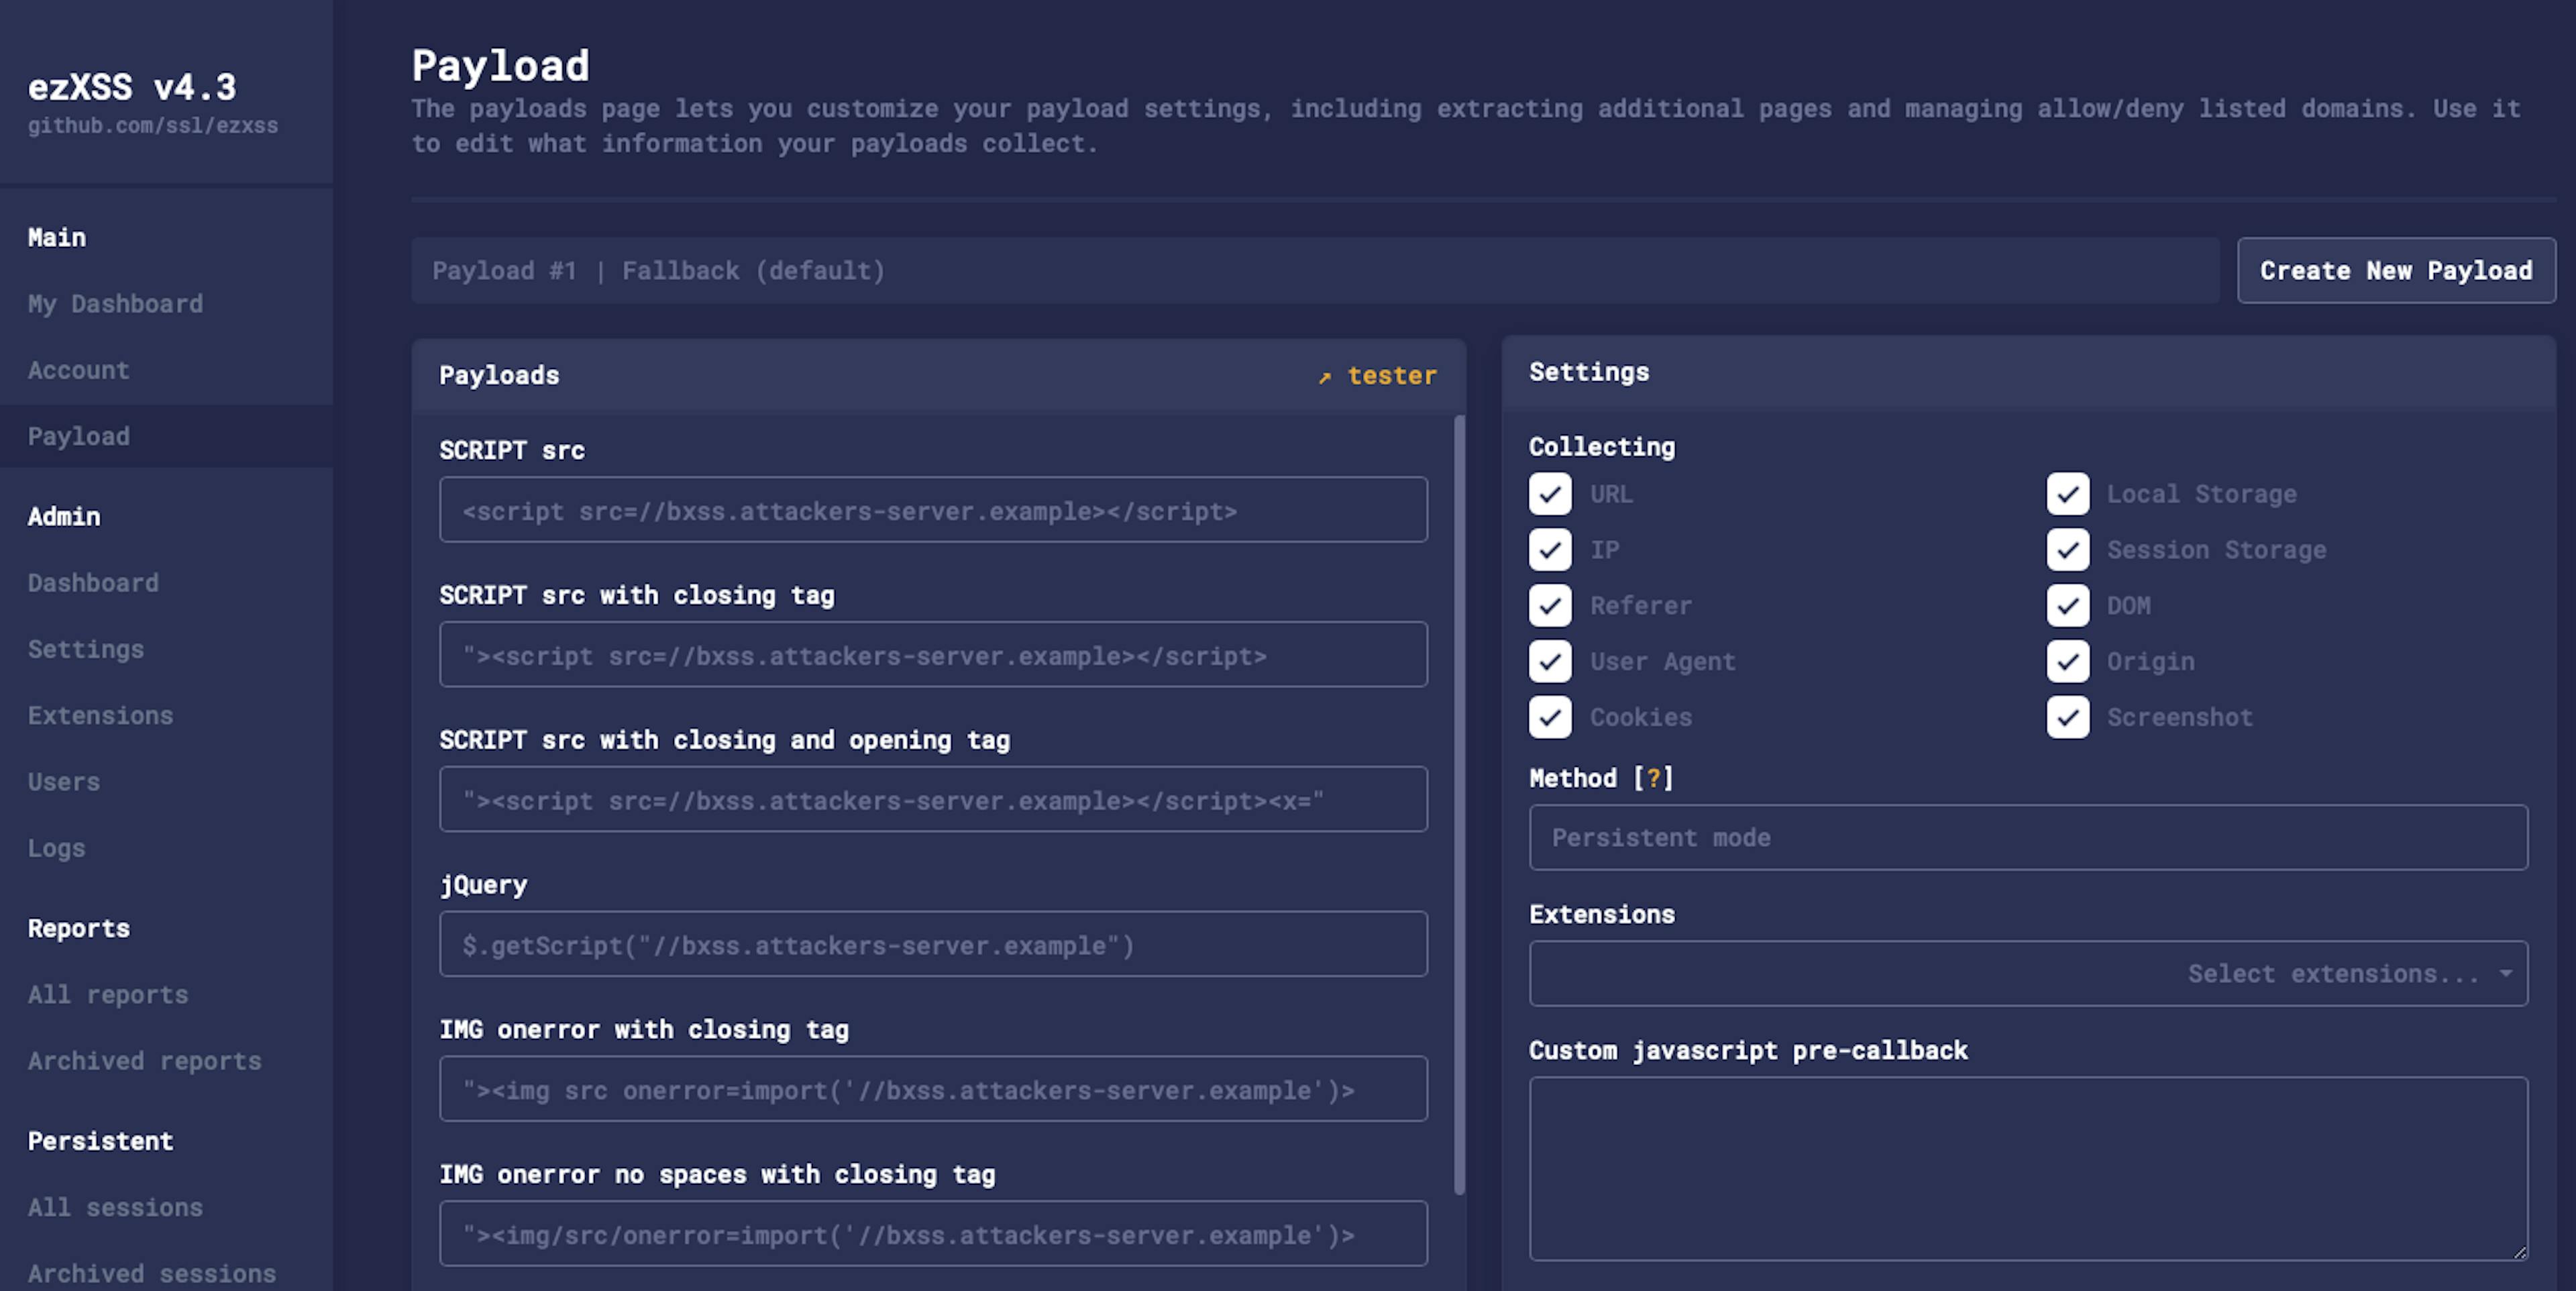
Task: Open the Persistent mode method dropdown
Action: pyautogui.click(x=2027, y=838)
